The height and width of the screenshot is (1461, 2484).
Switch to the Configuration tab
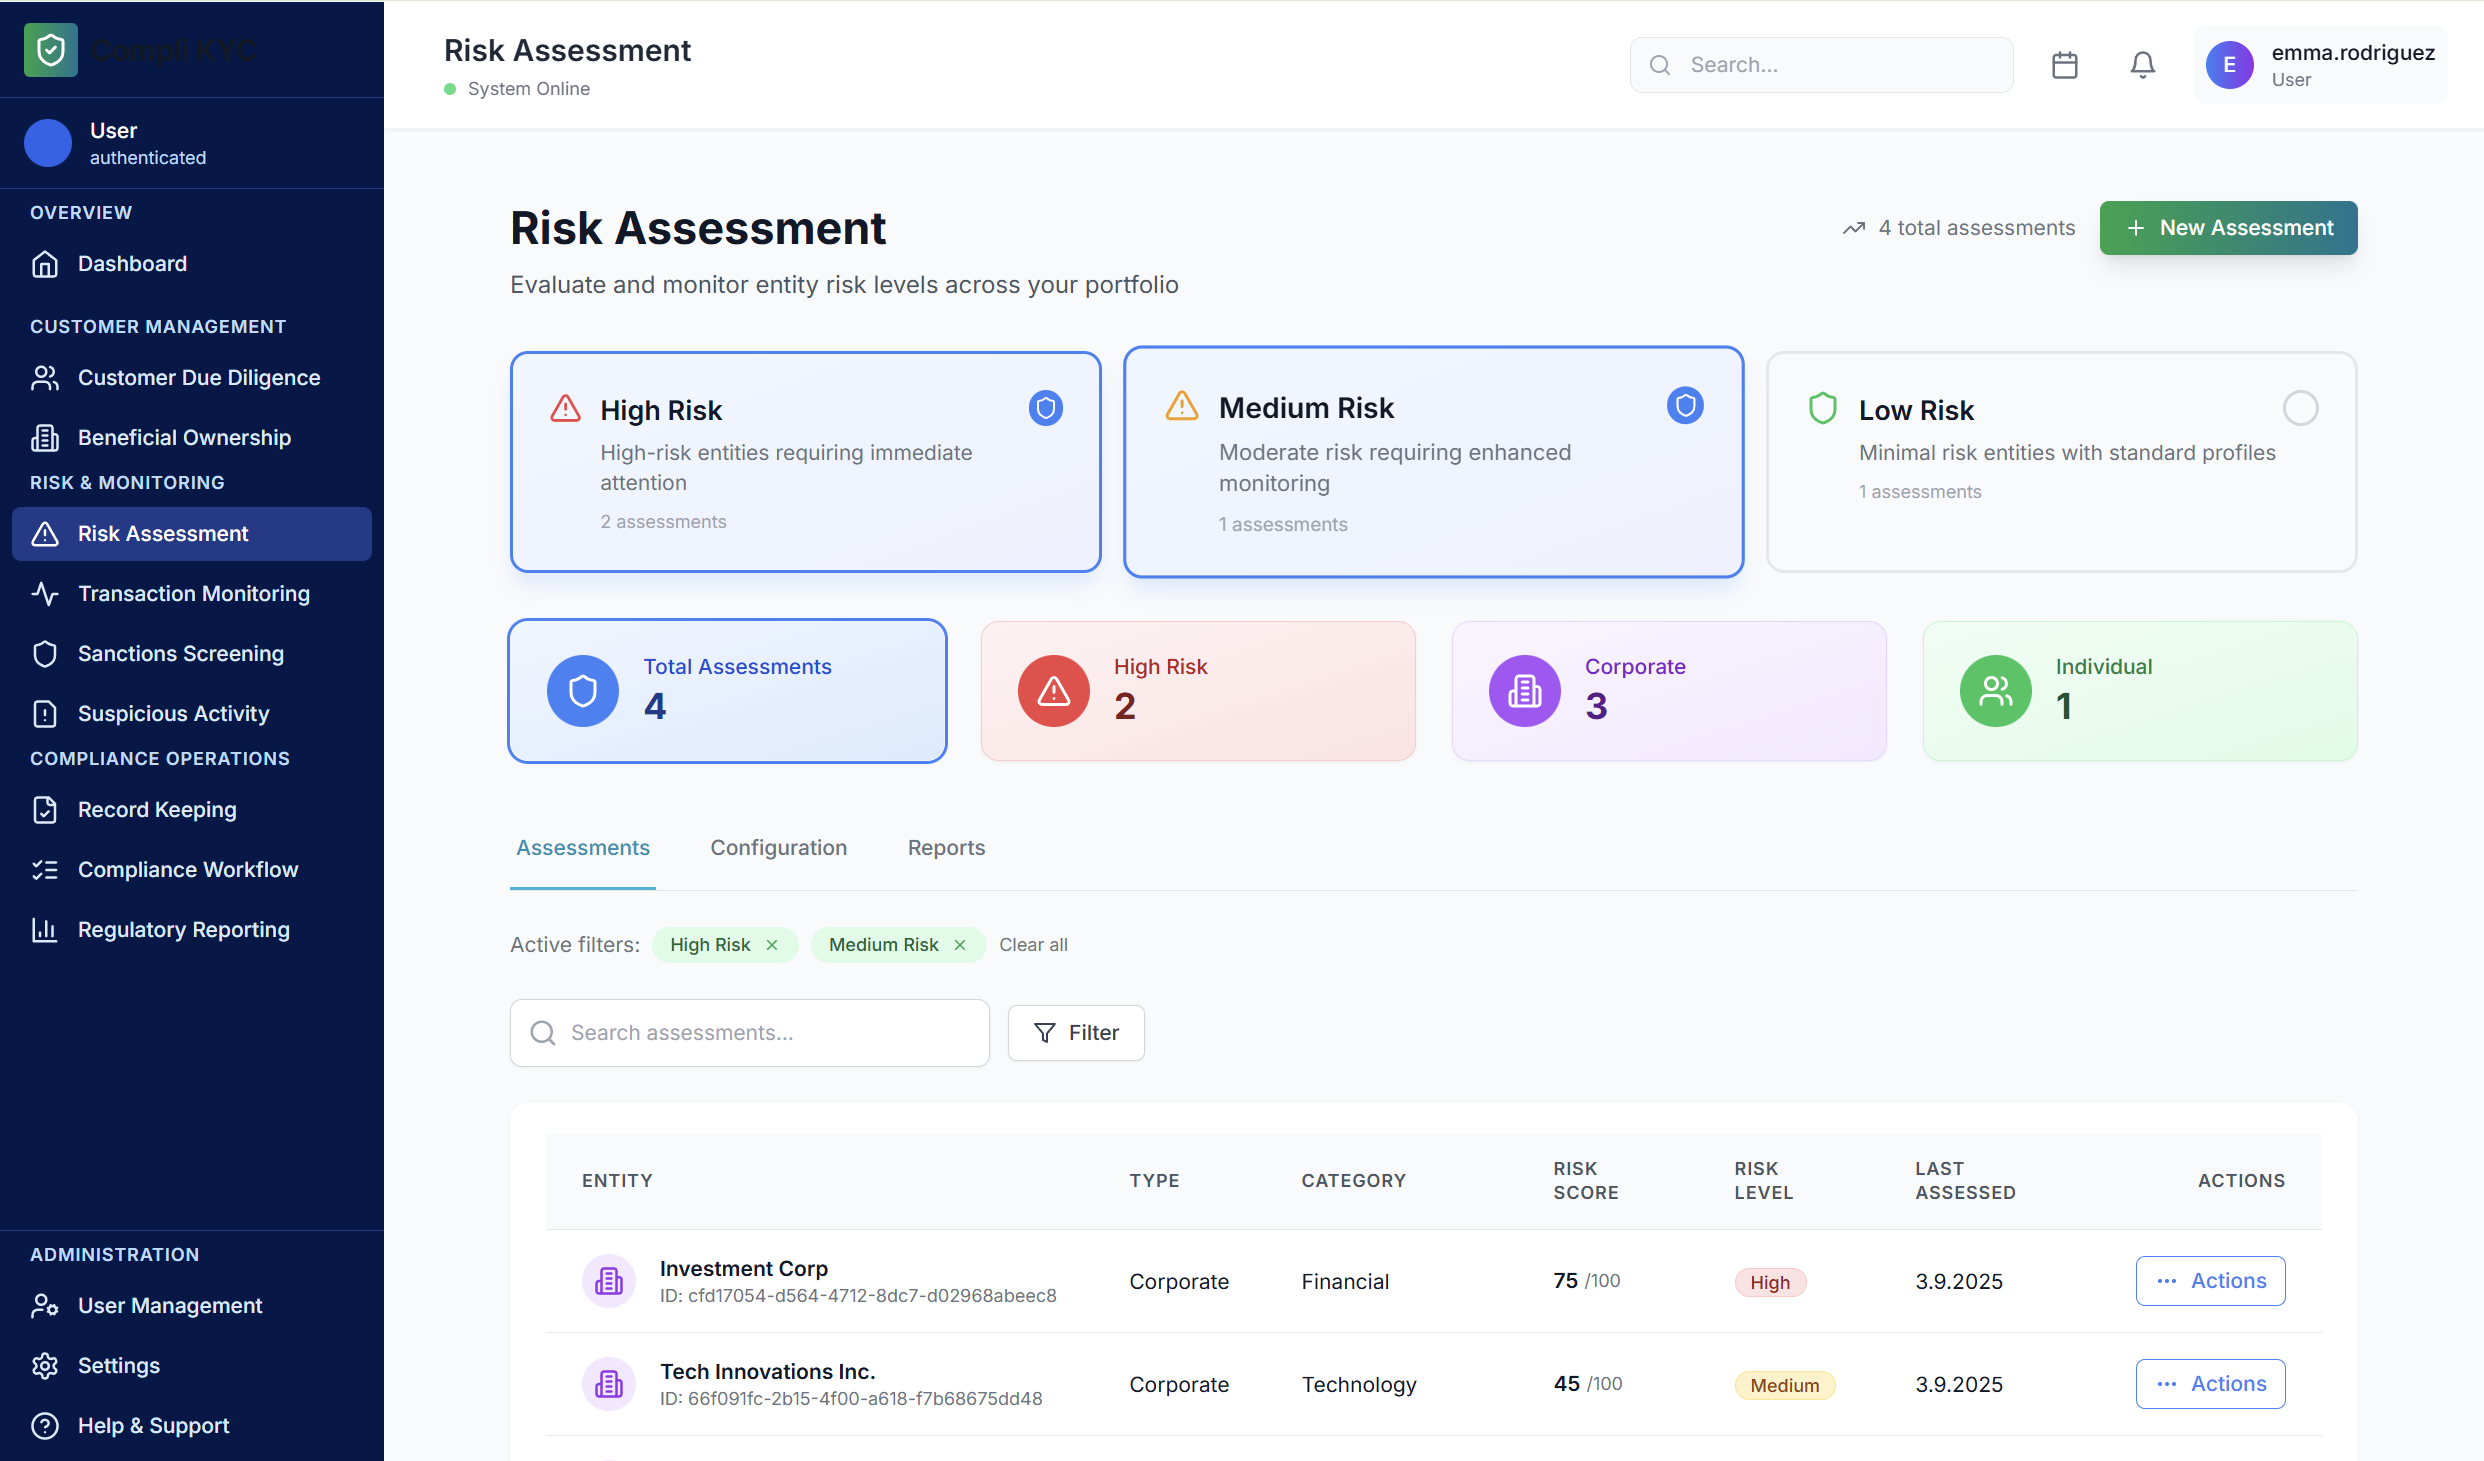pyautogui.click(x=778, y=848)
